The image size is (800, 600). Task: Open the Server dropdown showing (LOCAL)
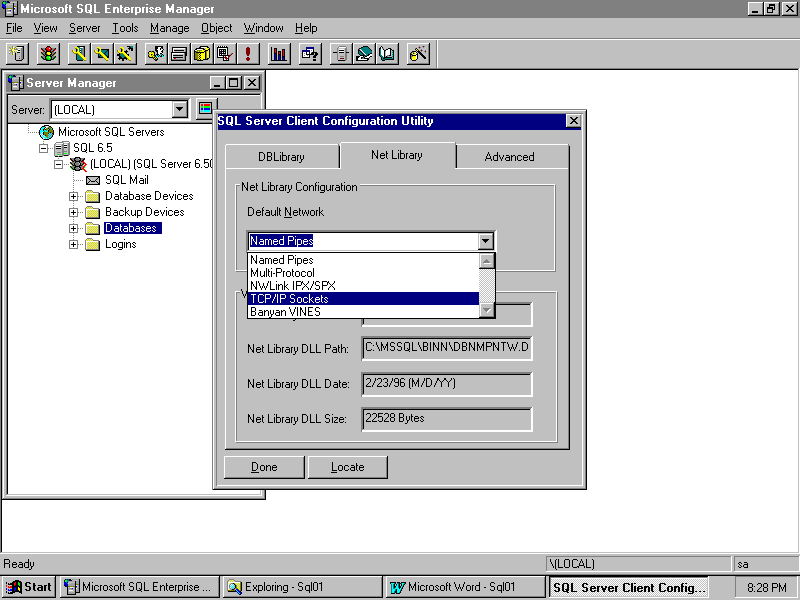(x=180, y=109)
